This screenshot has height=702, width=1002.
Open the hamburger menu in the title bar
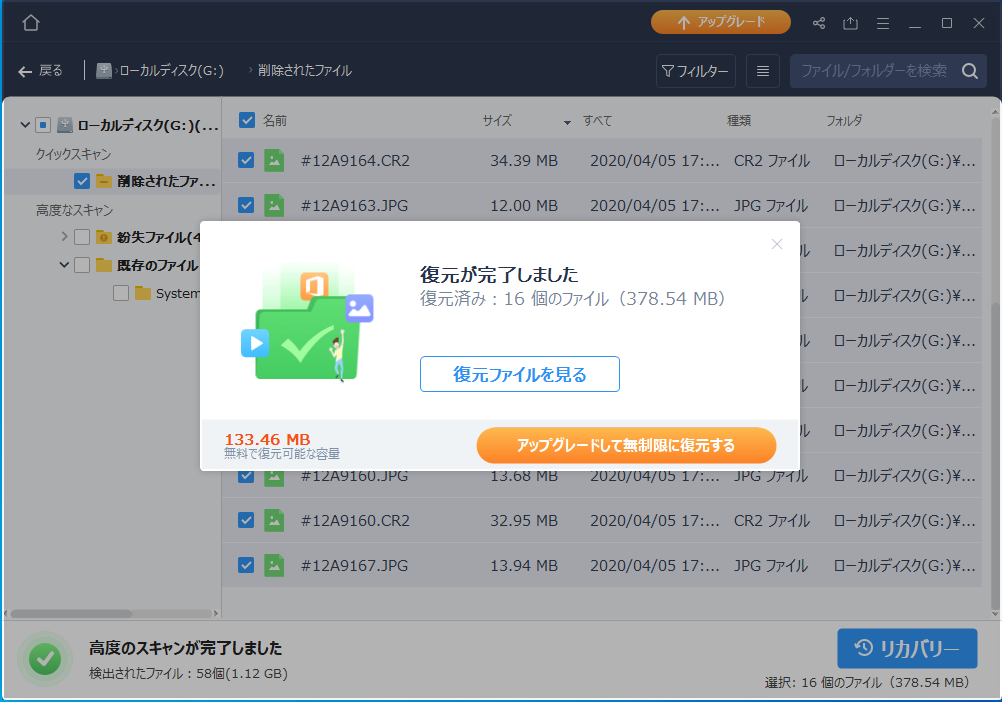tap(883, 22)
